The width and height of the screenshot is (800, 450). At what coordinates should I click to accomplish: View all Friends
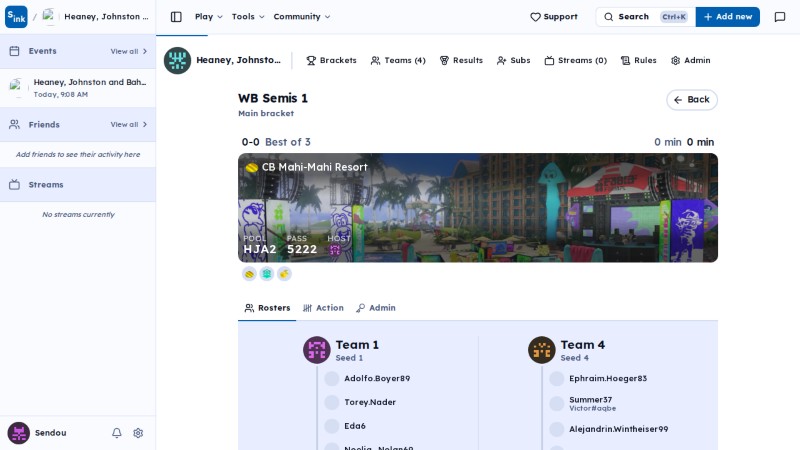point(129,124)
